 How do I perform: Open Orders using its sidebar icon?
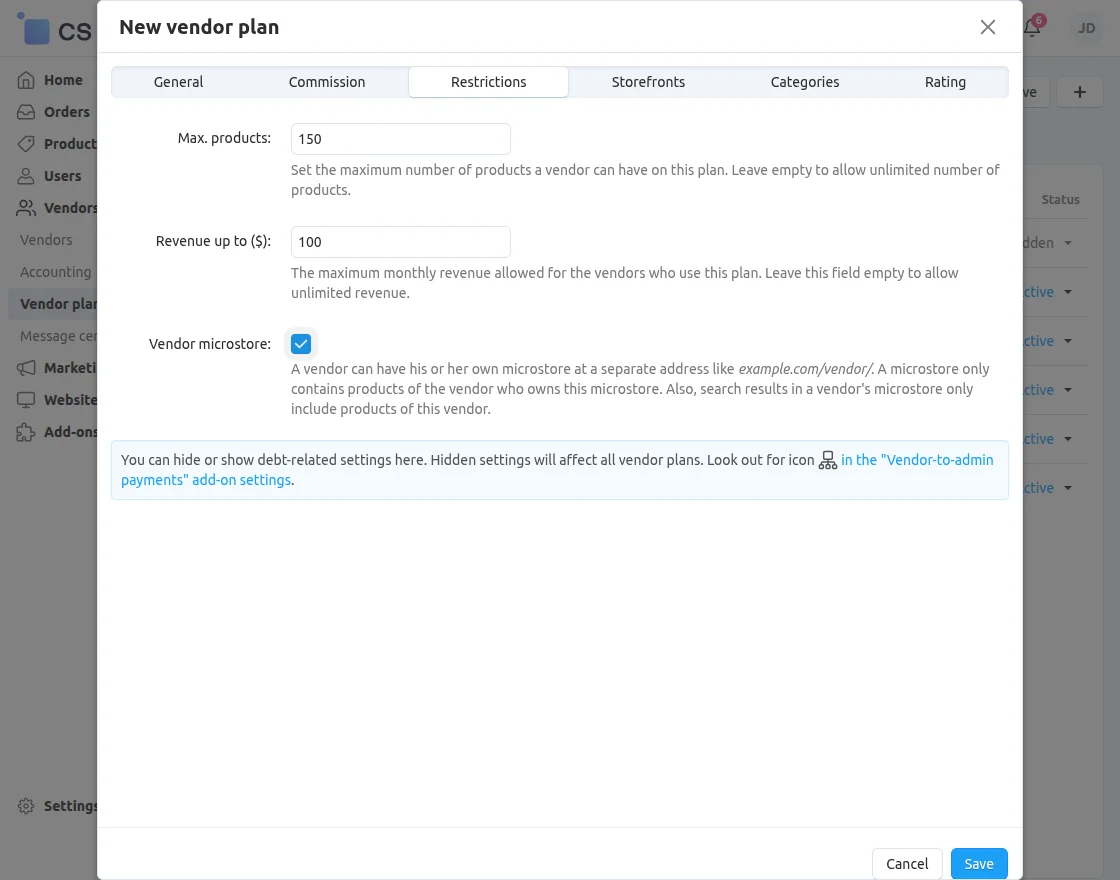[x=26, y=111]
